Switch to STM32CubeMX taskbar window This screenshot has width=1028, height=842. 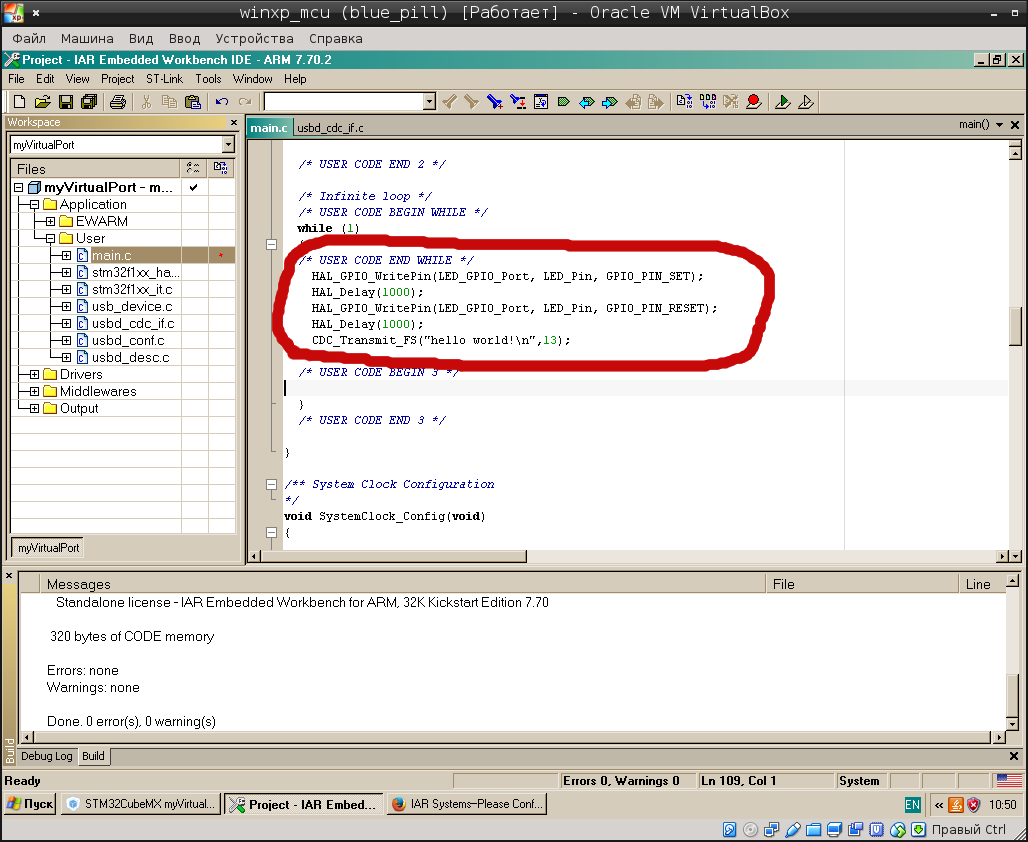point(141,804)
